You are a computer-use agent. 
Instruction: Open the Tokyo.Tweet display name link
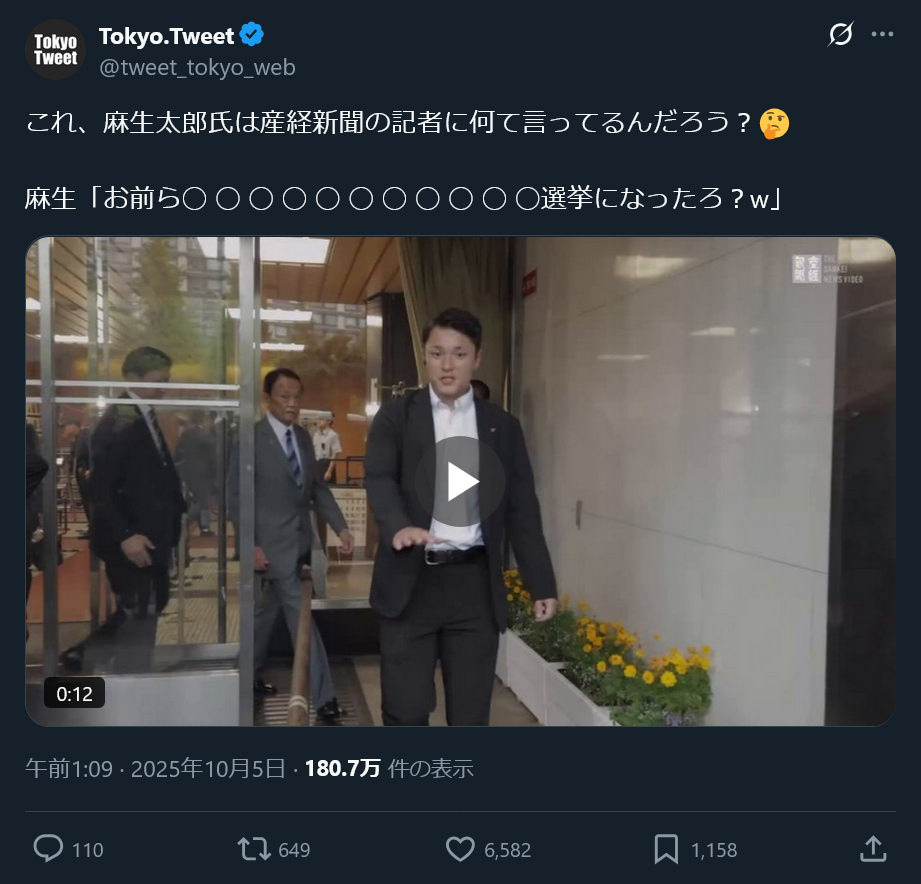(166, 36)
